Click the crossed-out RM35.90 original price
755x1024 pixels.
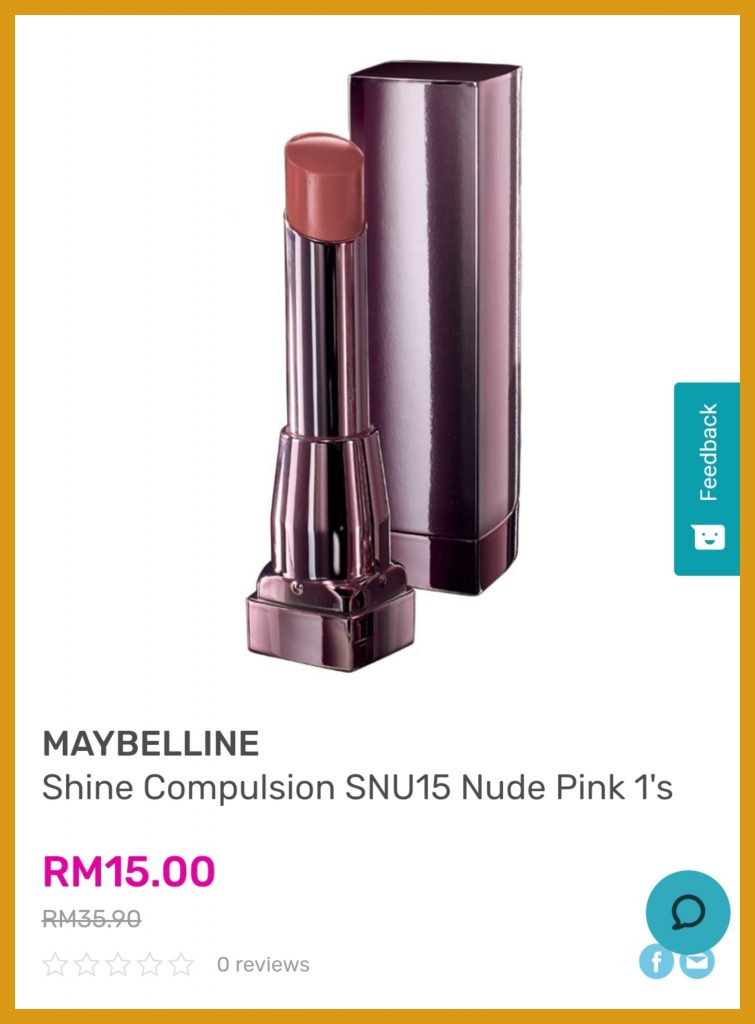91,919
